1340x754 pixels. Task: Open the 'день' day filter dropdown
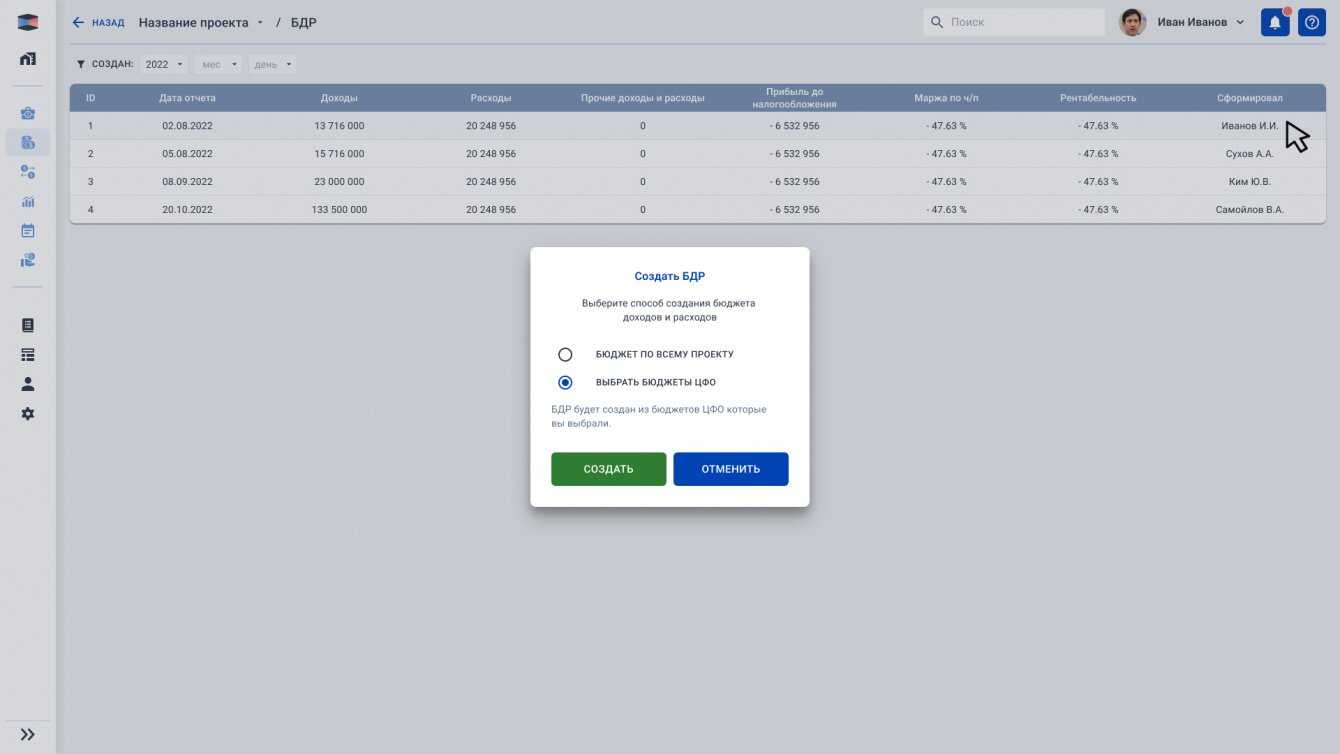(273, 64)
